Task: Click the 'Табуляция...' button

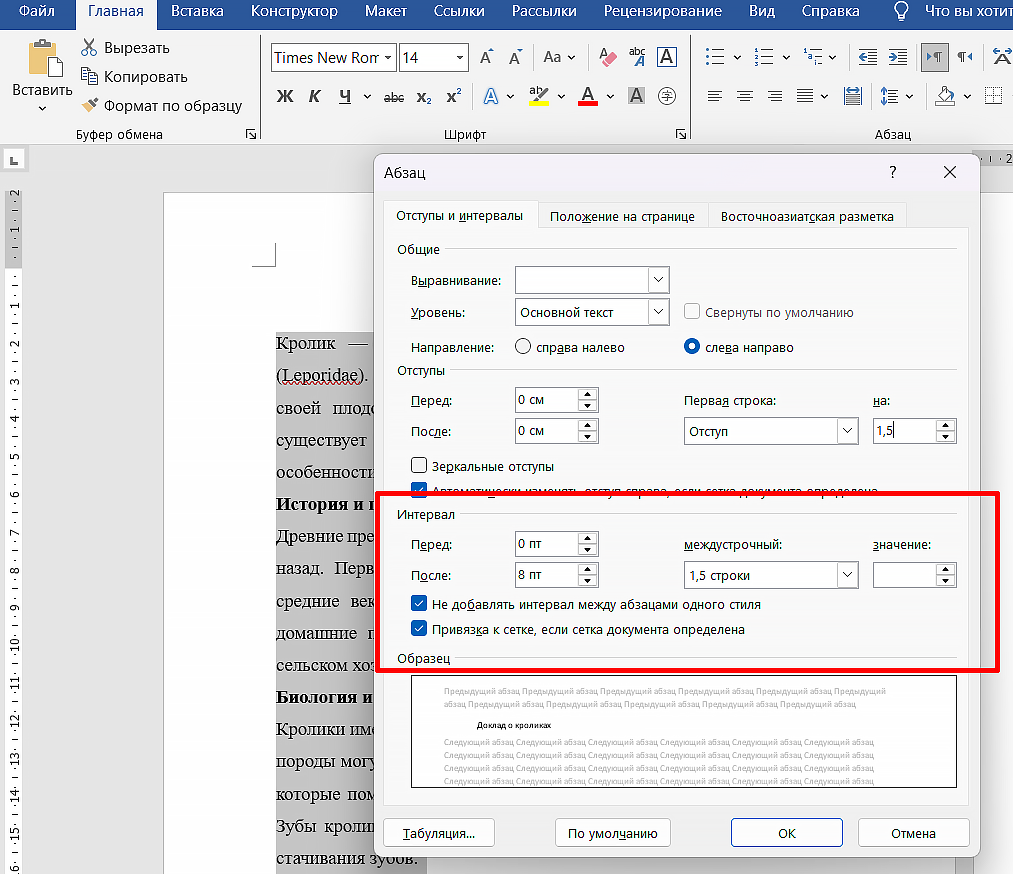Action: pos(439,833)
